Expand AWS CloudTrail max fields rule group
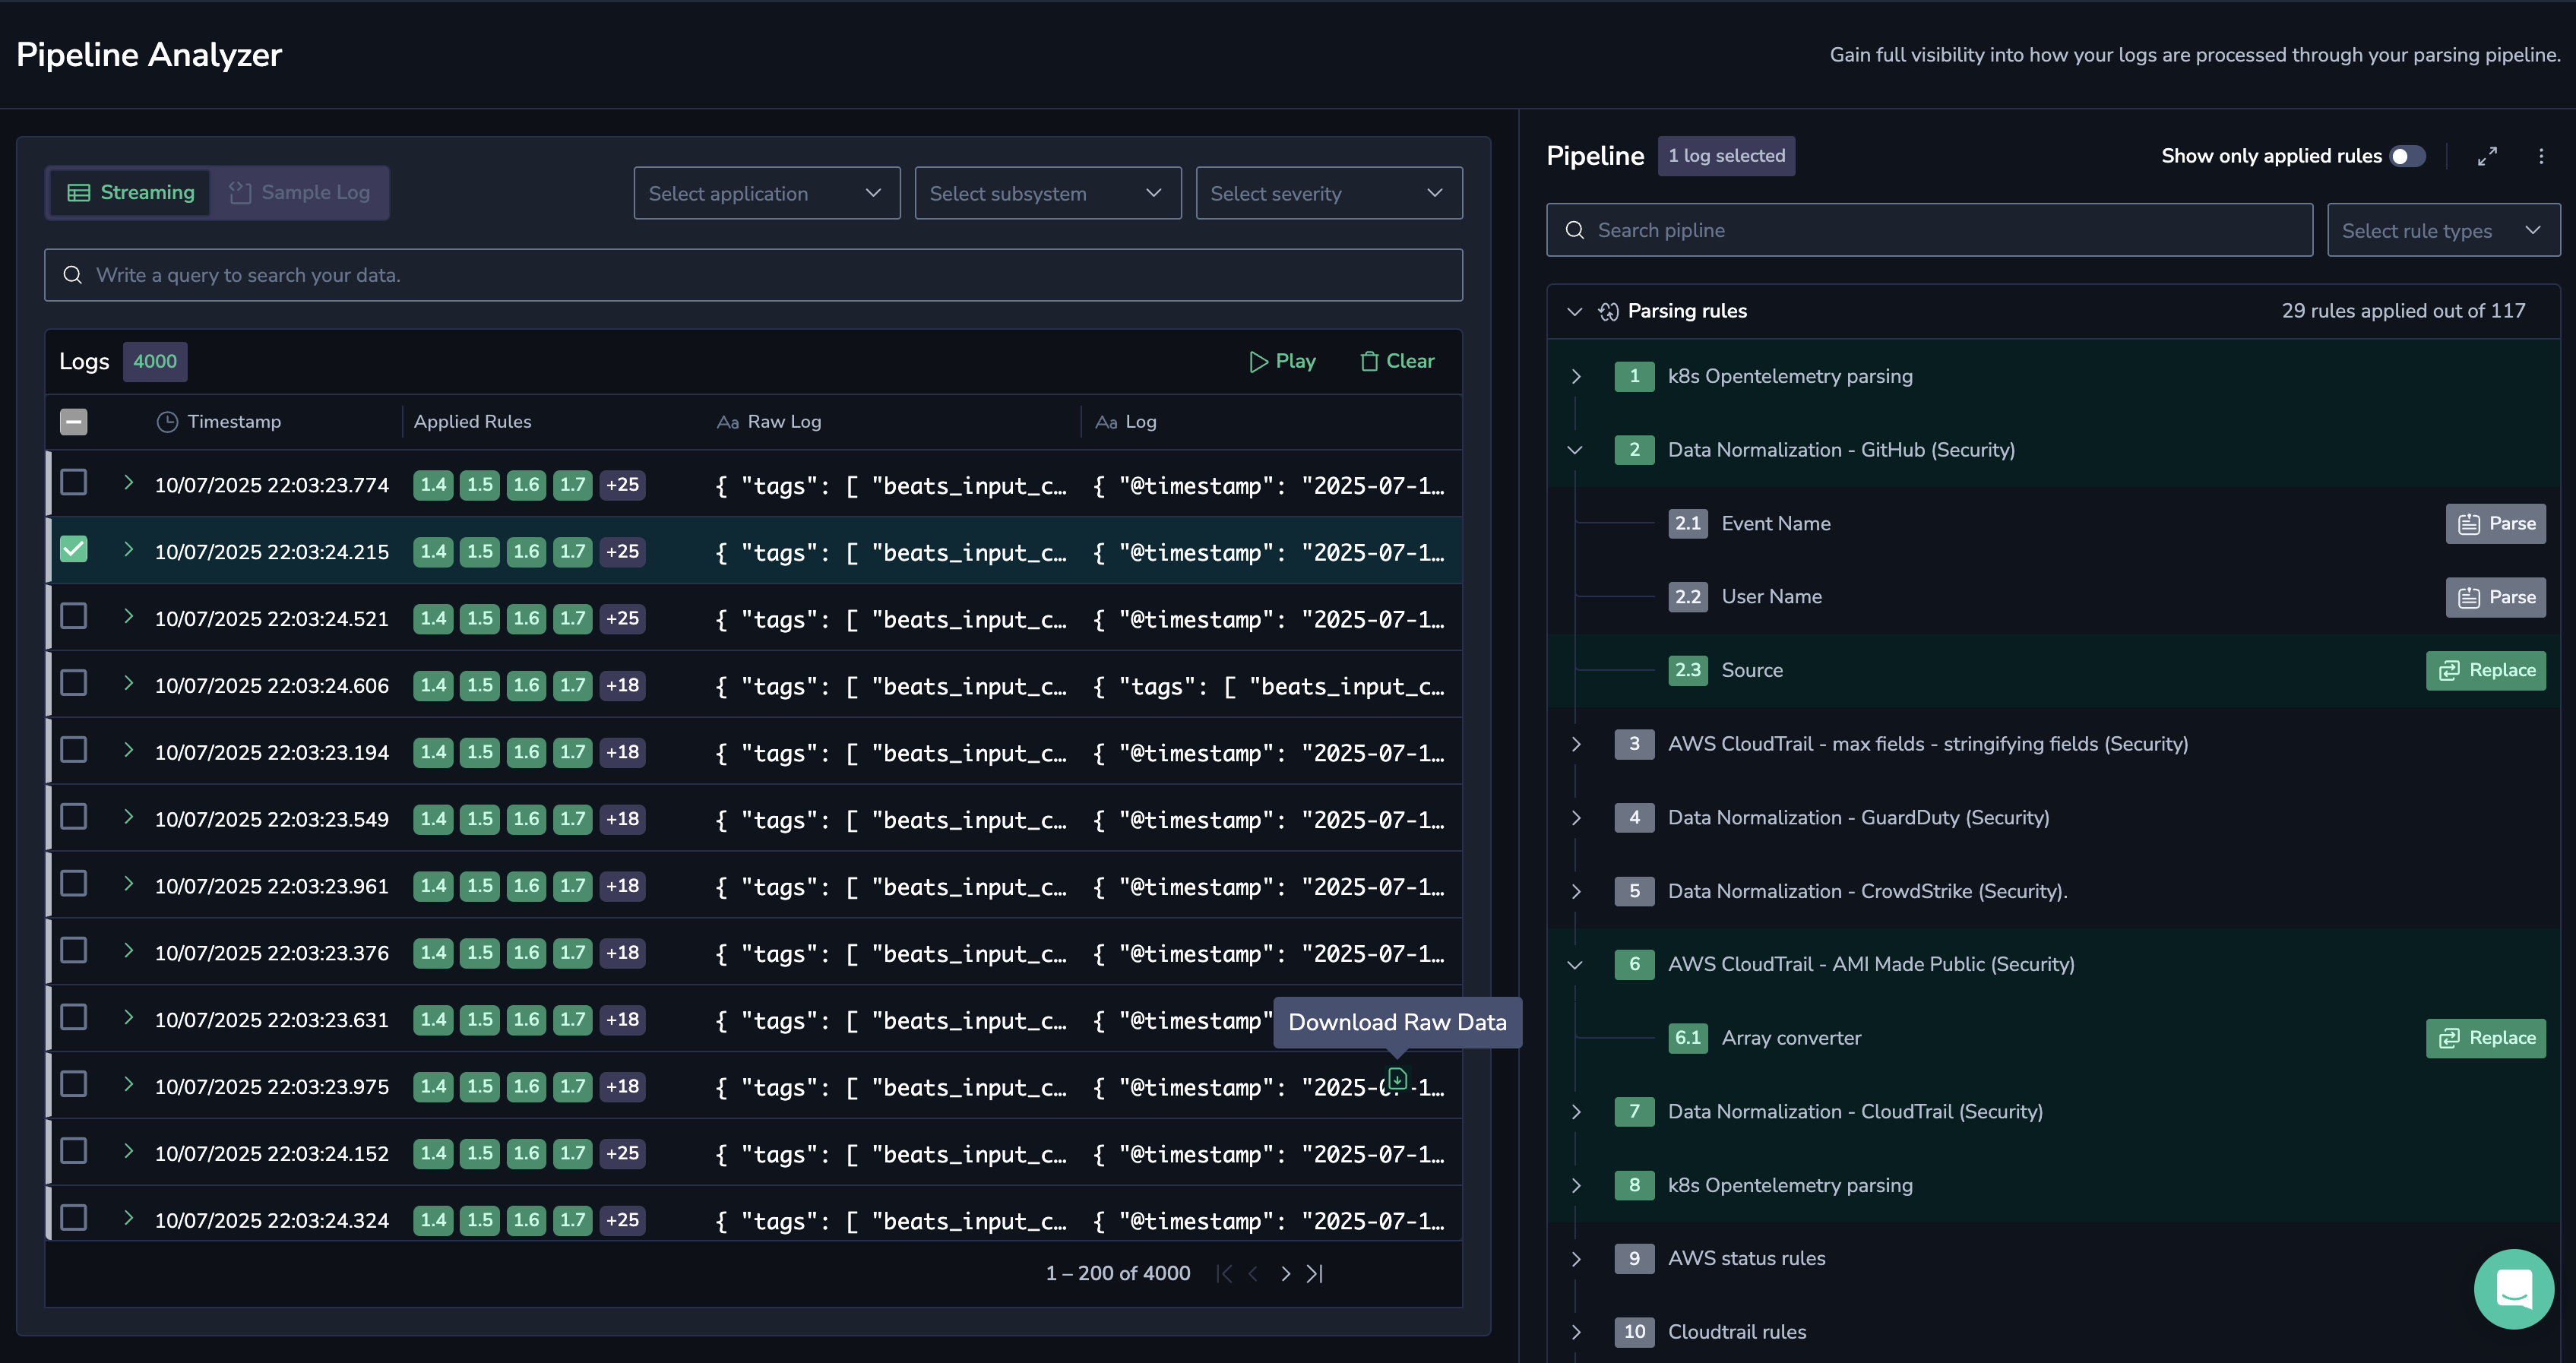This screenshot has height=1363, width=2576. pos(1575,744)
